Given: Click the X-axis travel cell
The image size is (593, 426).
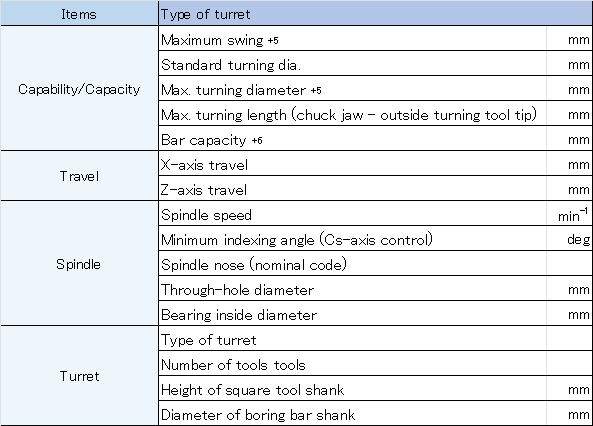Looking at the screenshot, I should tap(352, 163).
